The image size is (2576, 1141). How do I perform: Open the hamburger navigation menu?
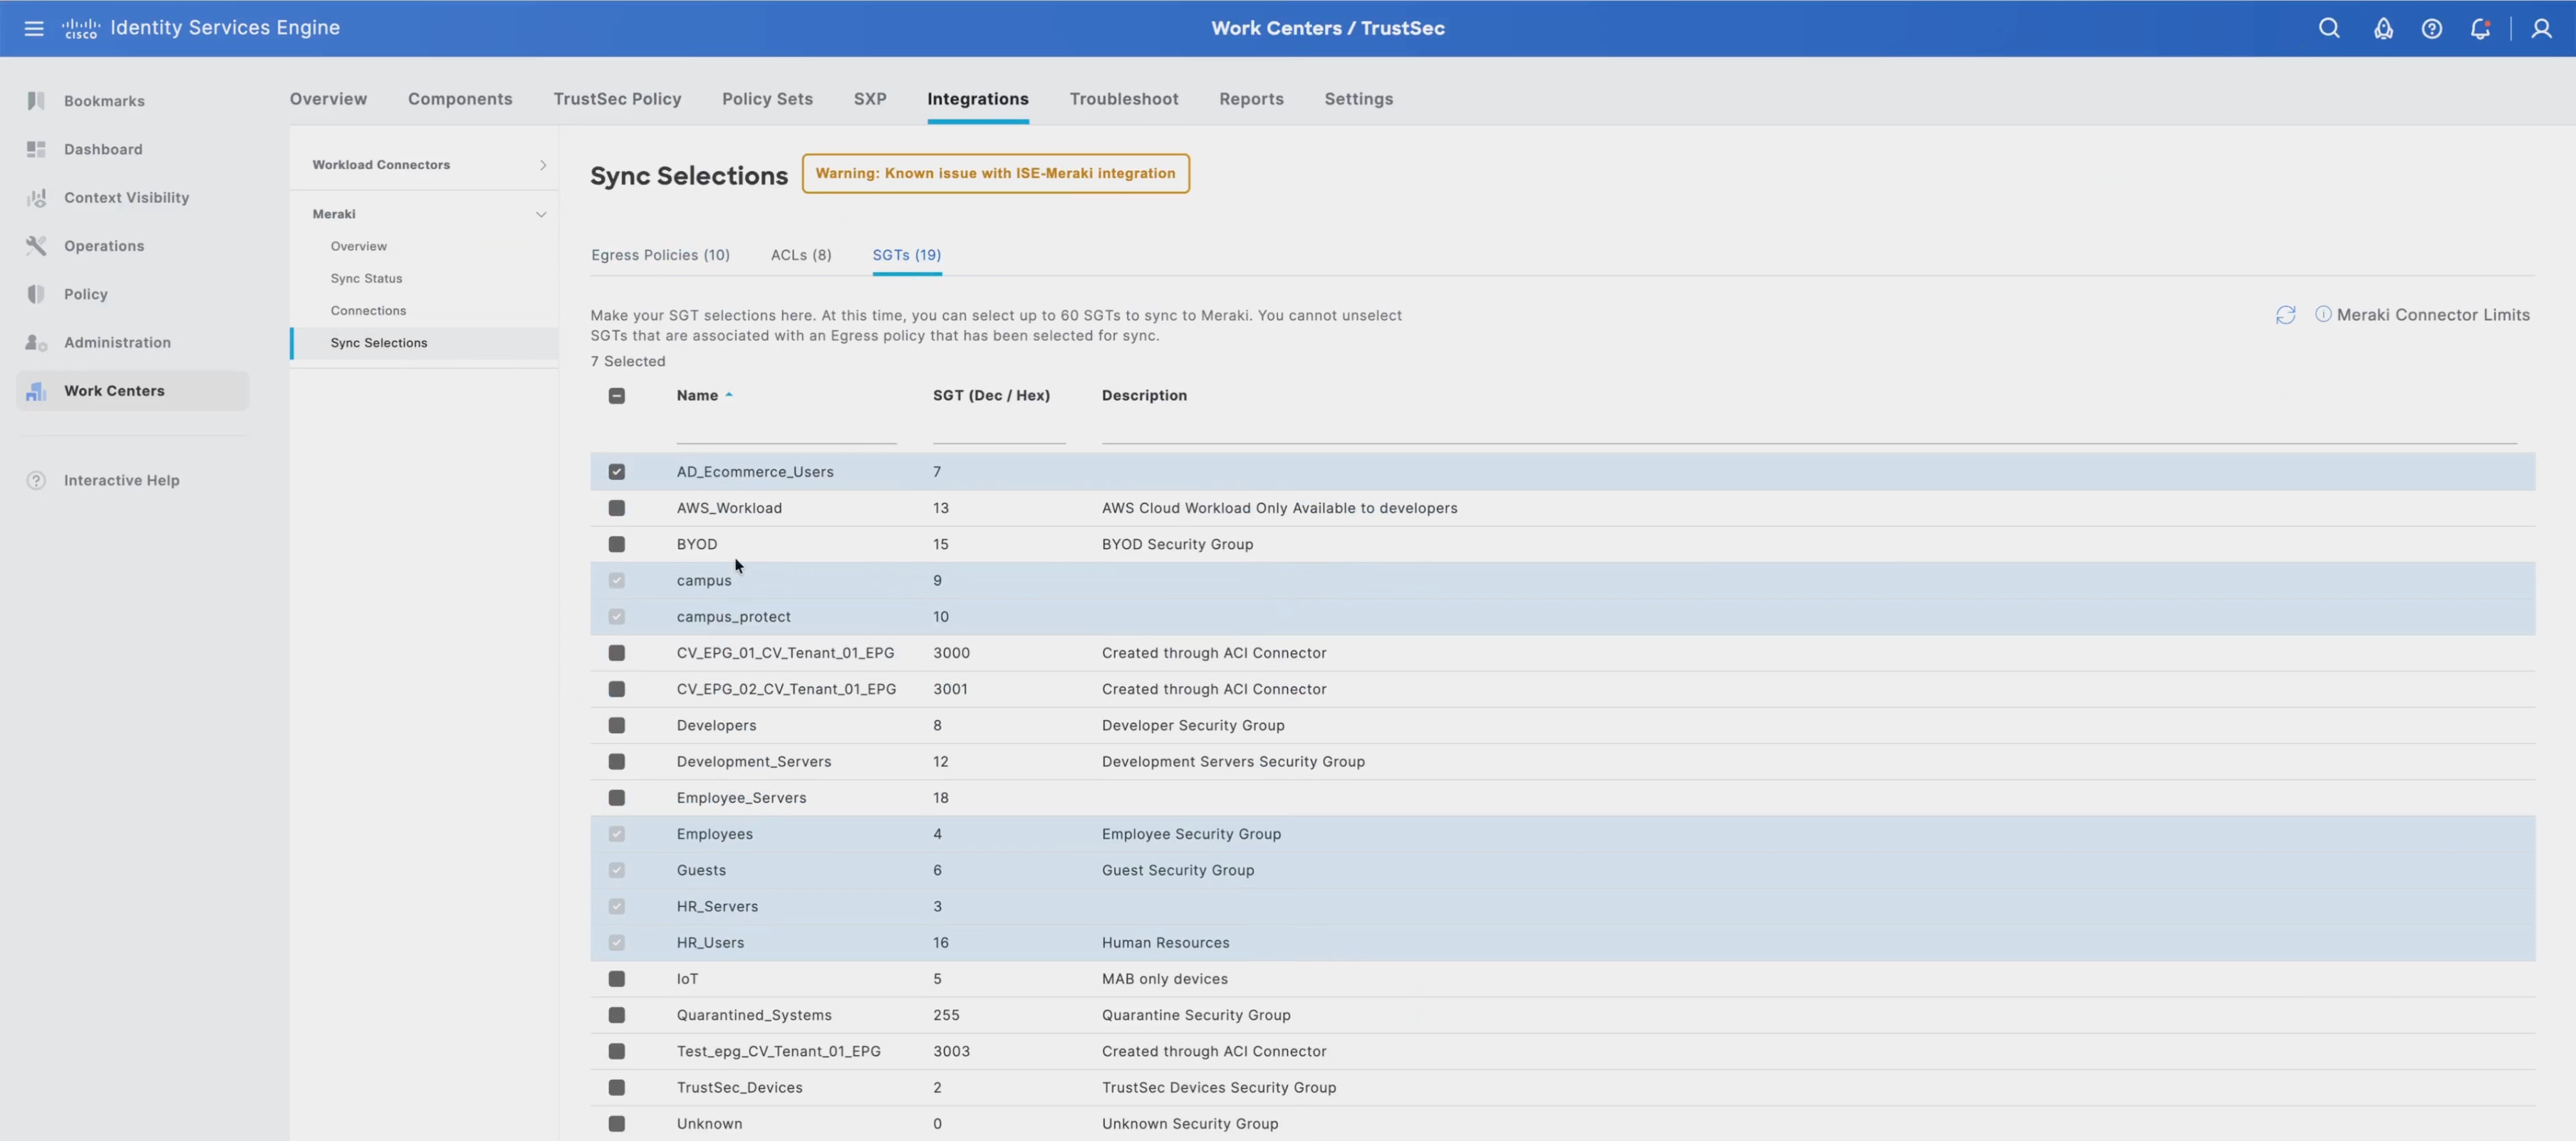(34, 28)
